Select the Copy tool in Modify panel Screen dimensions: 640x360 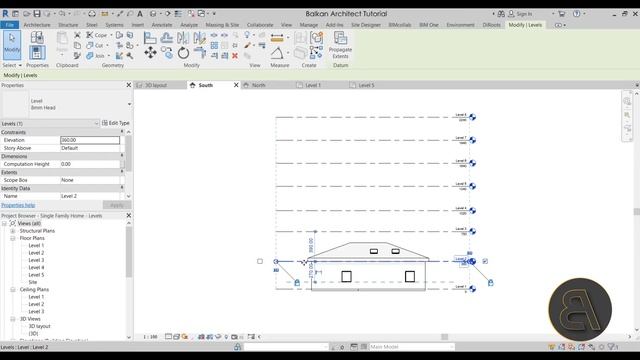click(166, 52)
